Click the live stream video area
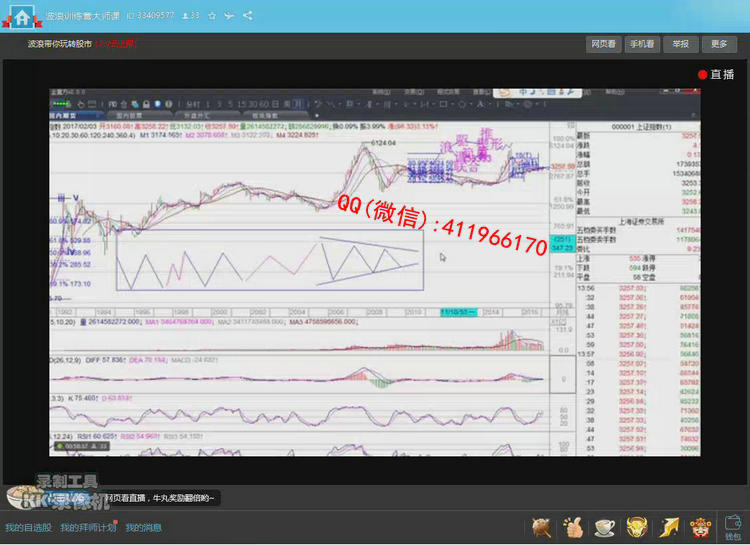Image resolution: width=750 pixels, height=545 pixels. coord(375,272)
